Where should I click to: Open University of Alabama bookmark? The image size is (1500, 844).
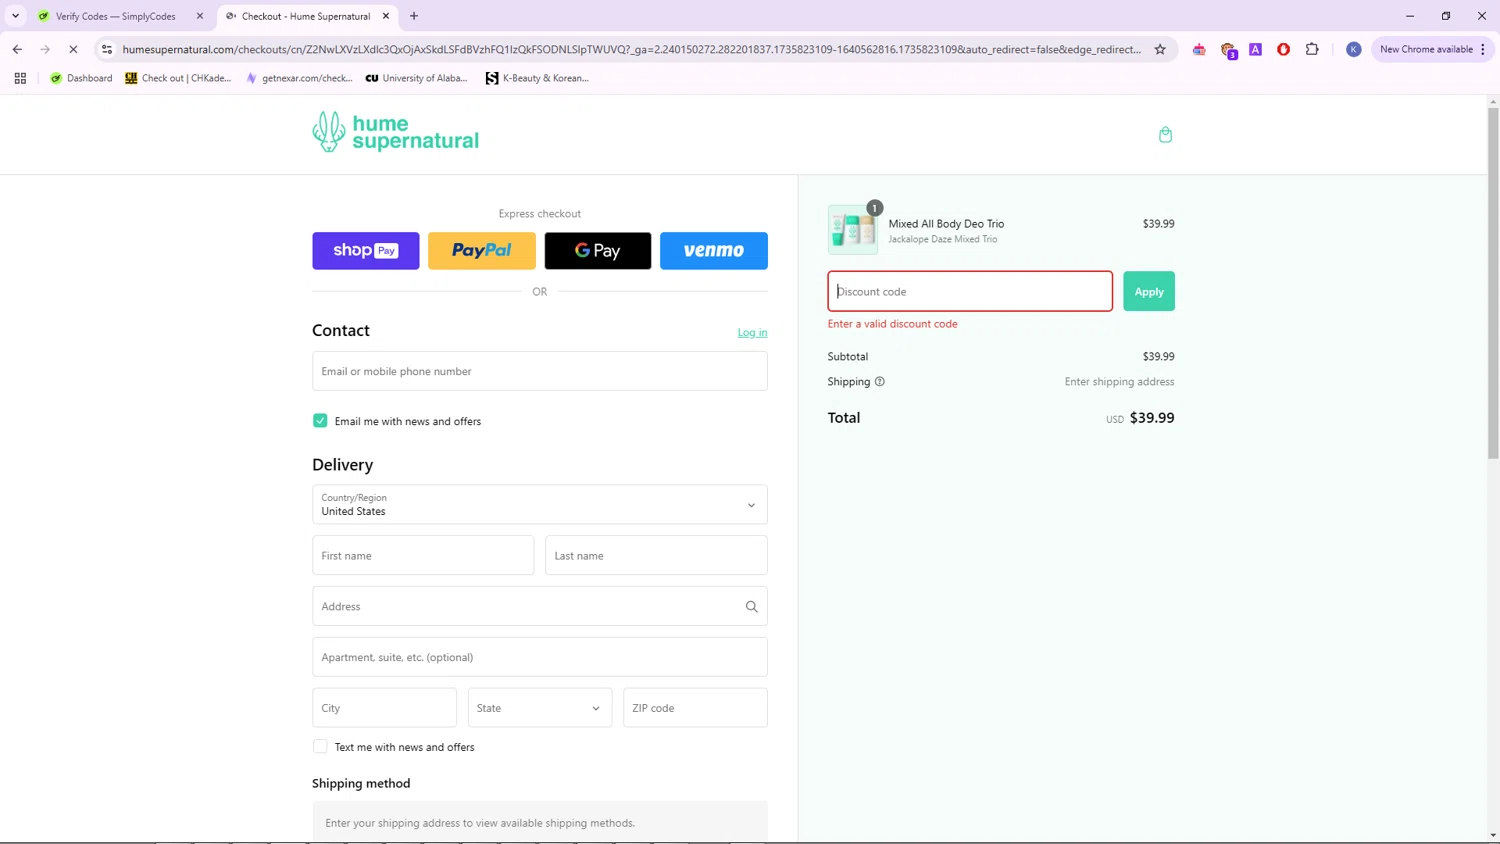(x=417, y=78)
